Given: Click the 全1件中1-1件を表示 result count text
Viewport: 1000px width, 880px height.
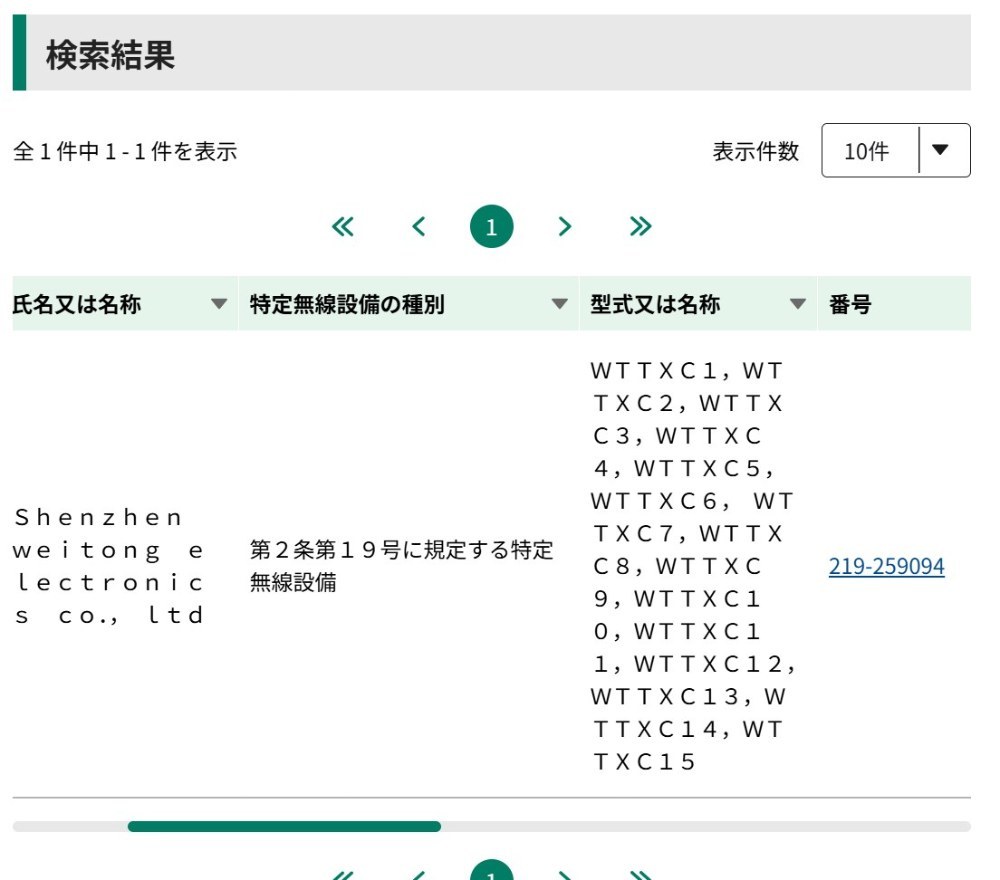Looking at the screenshot, I should click(125, 152).
